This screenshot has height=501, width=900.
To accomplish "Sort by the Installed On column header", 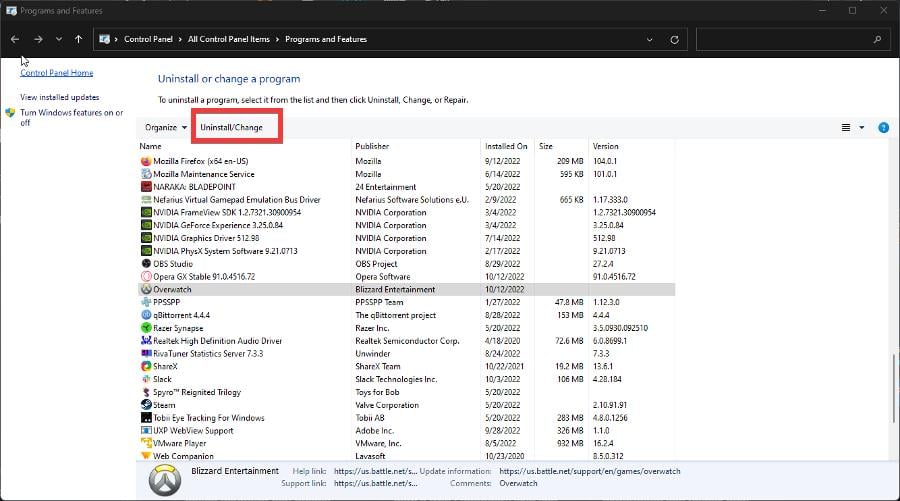I will [507, 146].
